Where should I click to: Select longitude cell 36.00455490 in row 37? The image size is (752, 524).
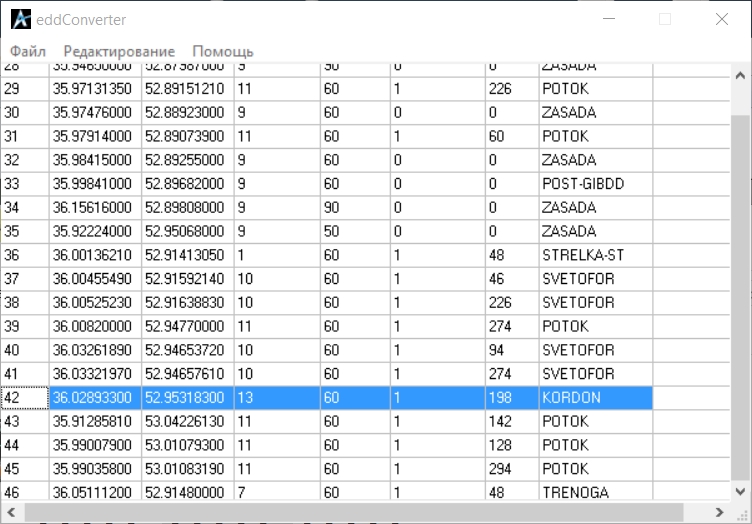pyautogui.click(x=95, y=279)
